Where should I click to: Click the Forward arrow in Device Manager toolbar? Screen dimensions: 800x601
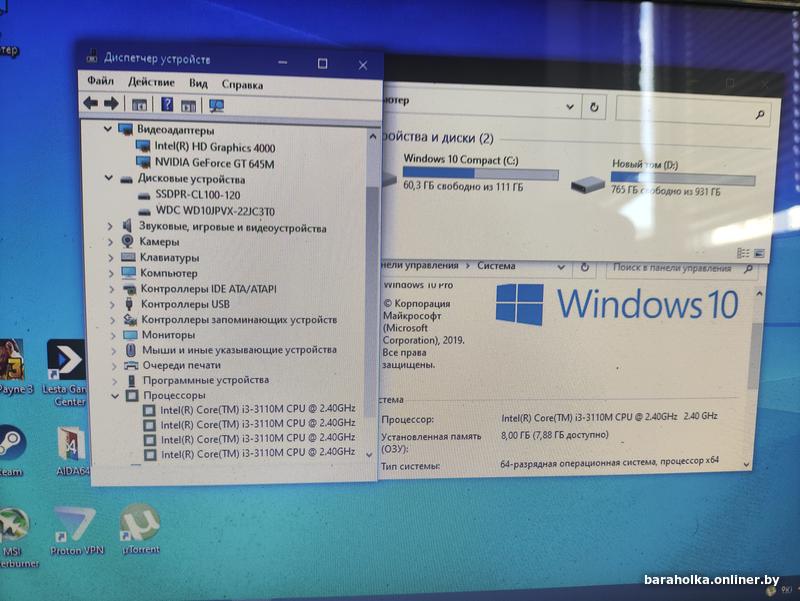click(x=111, y=104)
